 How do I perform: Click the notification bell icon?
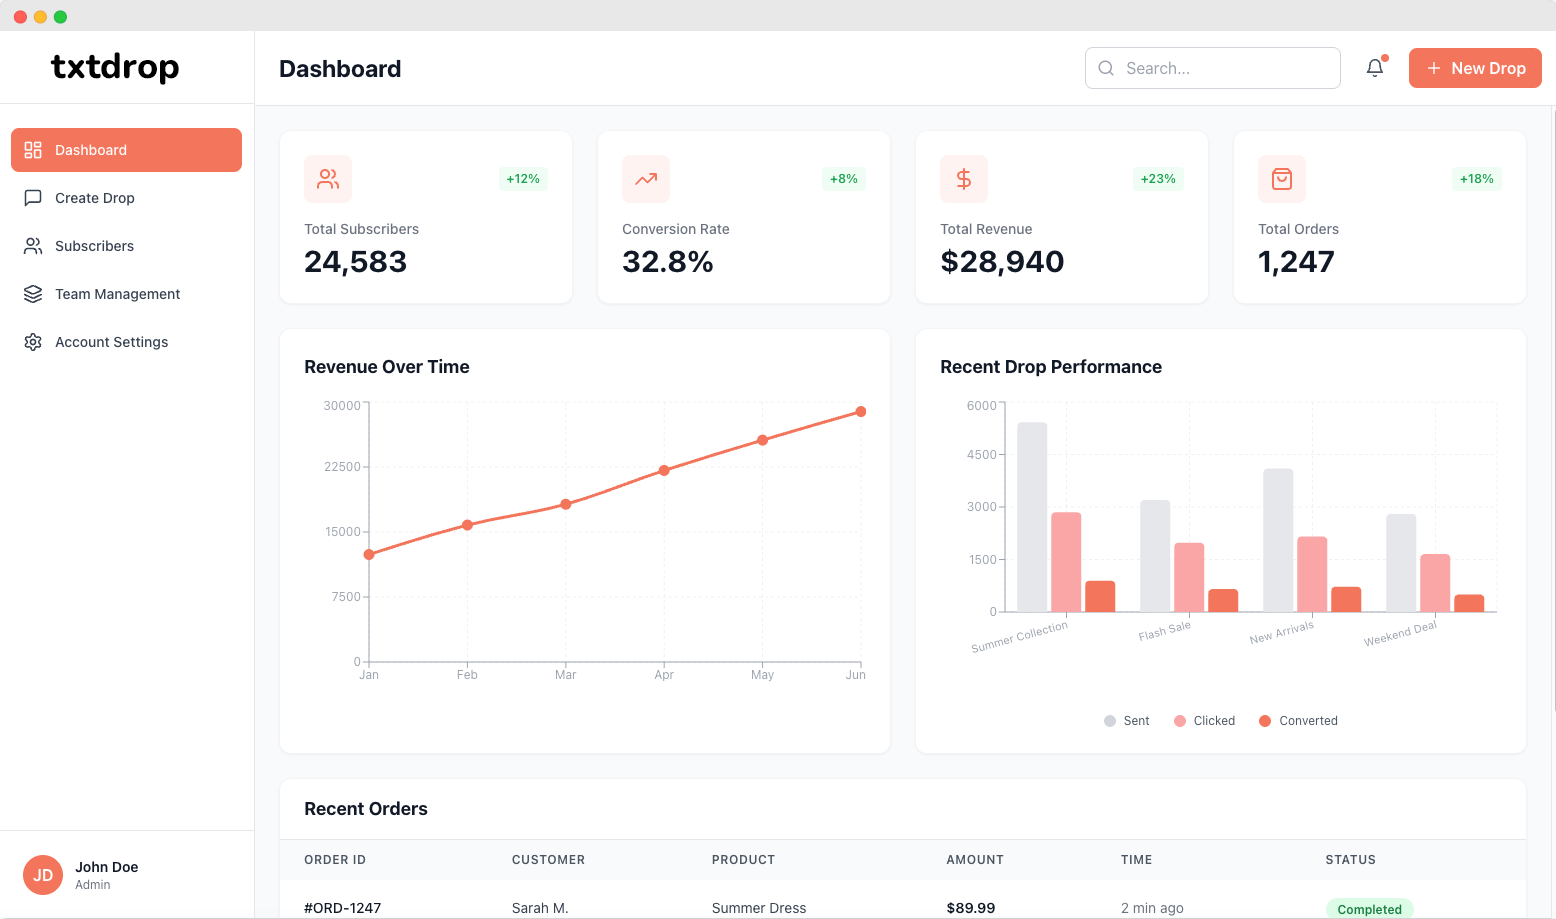pos(1375,68)
